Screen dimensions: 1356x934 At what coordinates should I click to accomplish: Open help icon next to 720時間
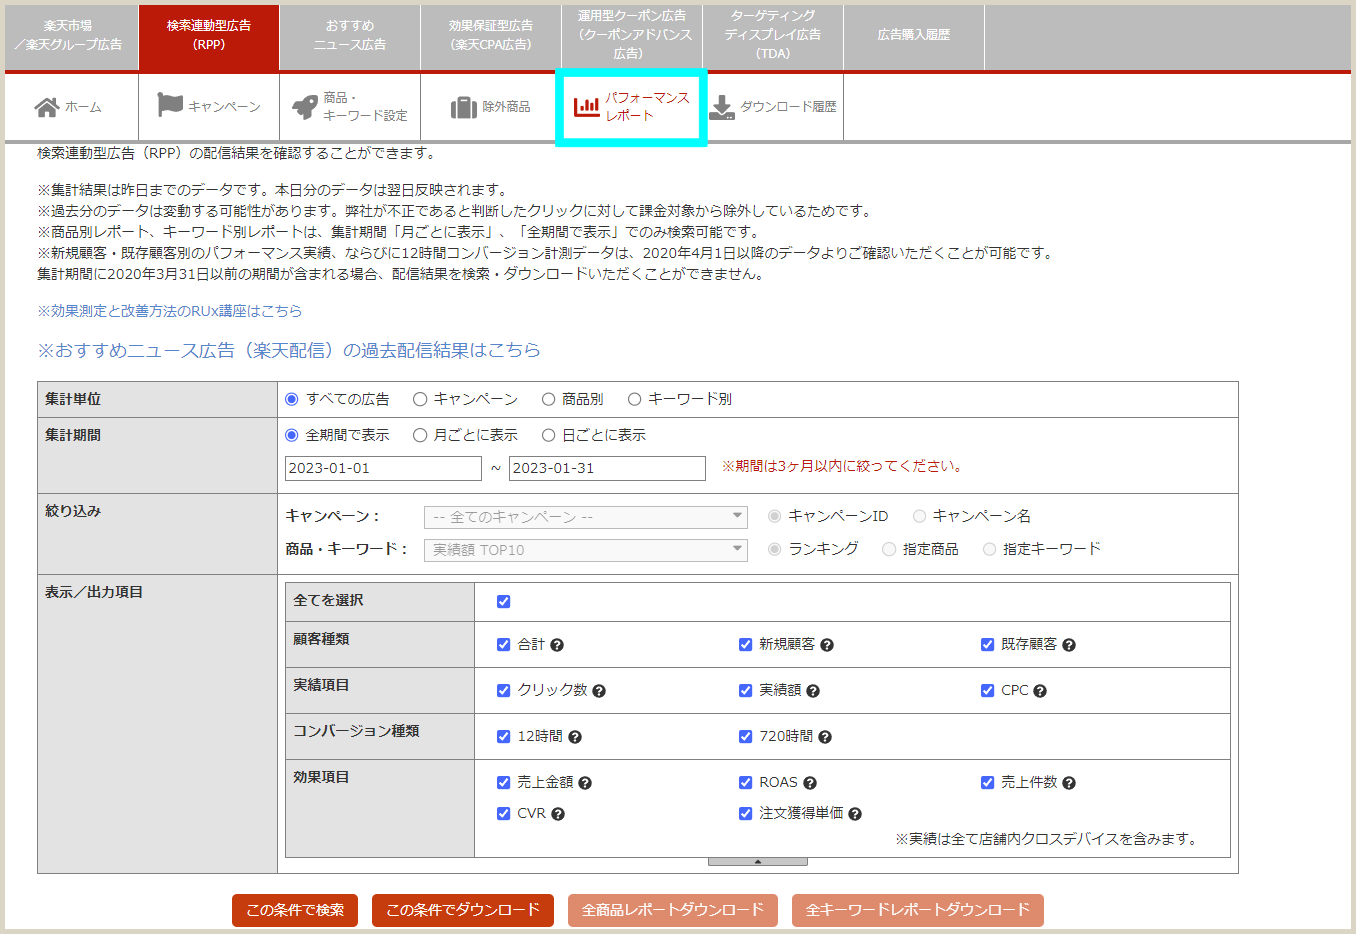click(825, 737)
